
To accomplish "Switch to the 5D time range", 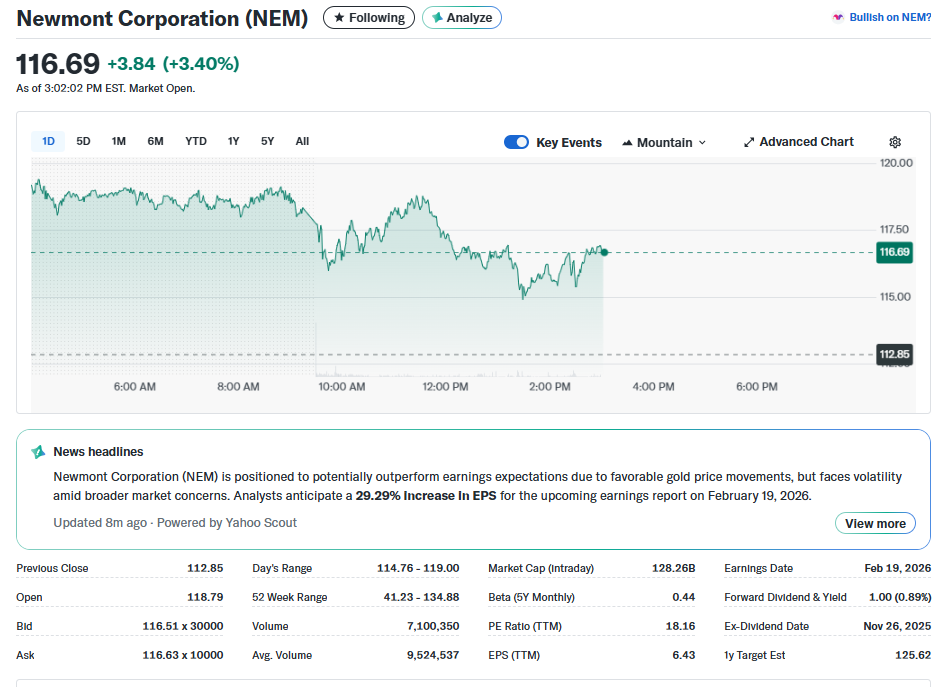I will point(83,141).
